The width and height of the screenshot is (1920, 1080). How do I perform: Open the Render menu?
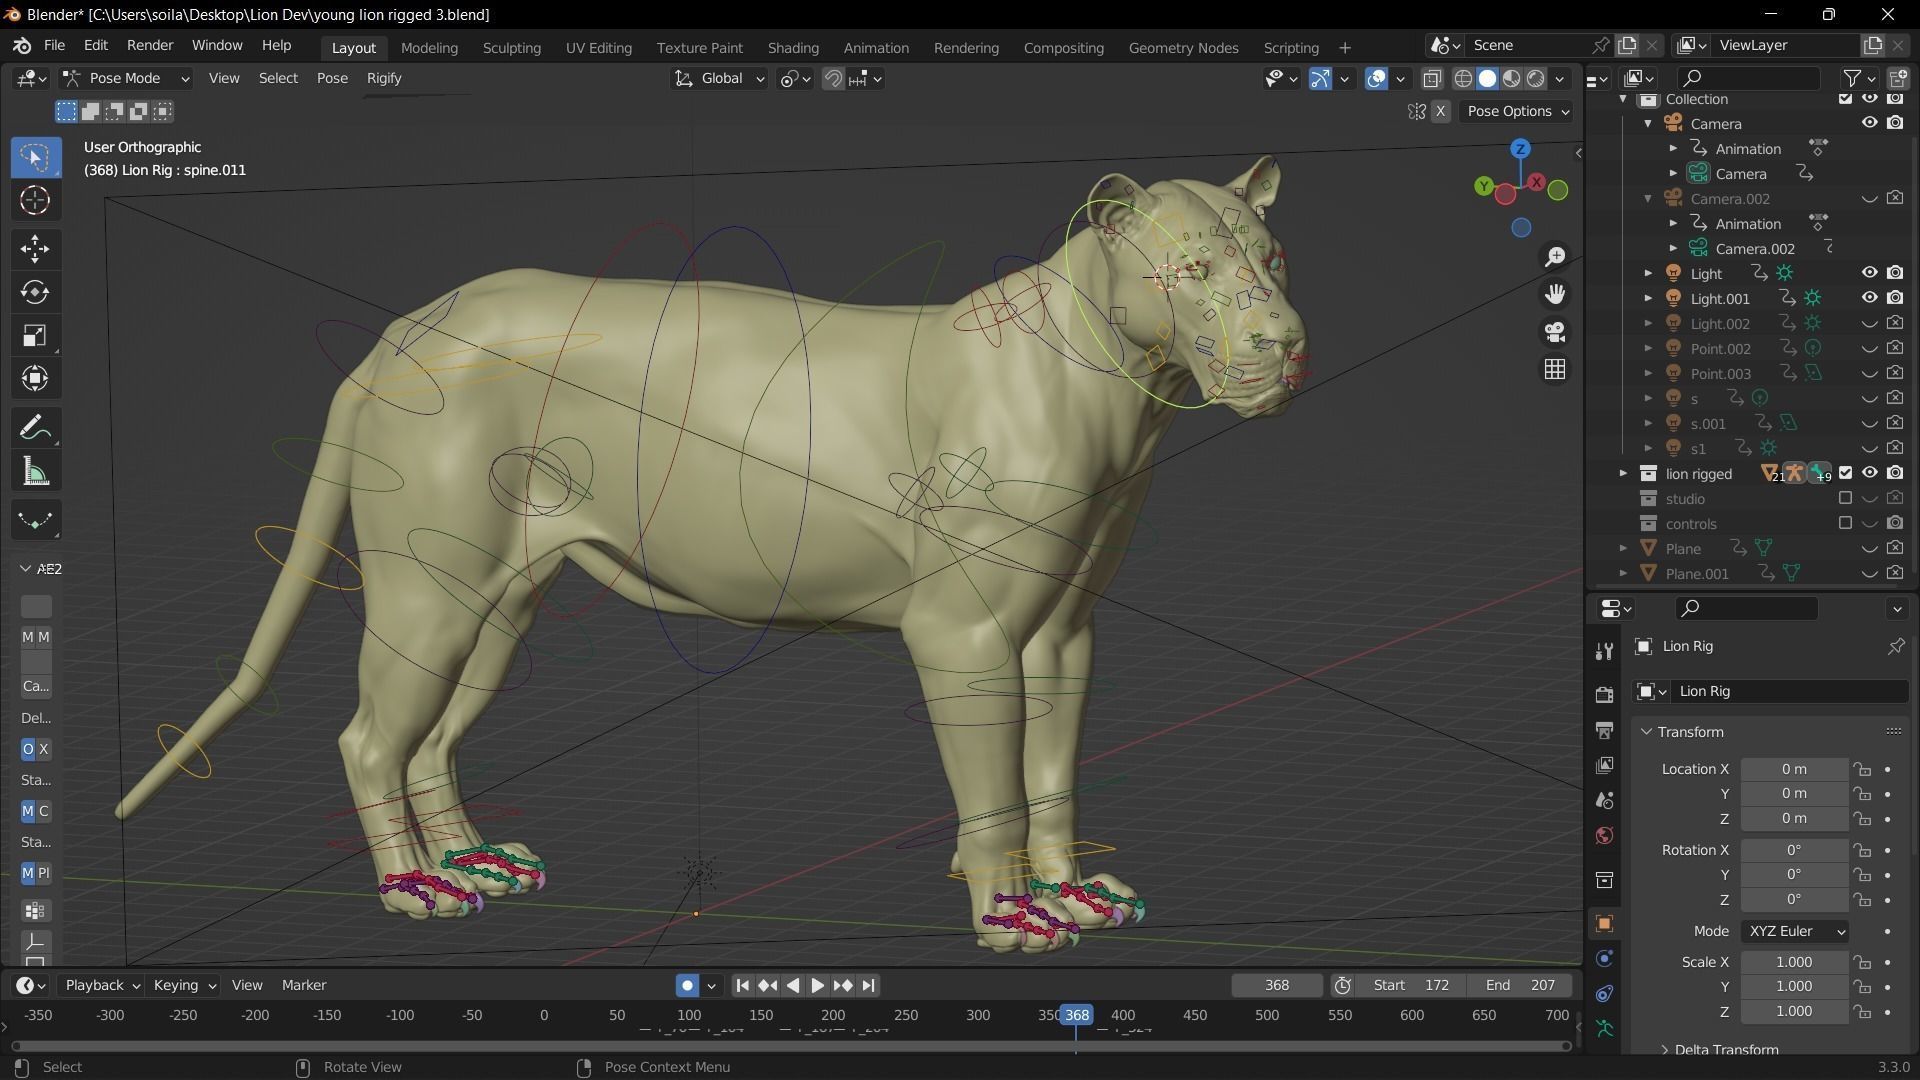coord(150,45)
